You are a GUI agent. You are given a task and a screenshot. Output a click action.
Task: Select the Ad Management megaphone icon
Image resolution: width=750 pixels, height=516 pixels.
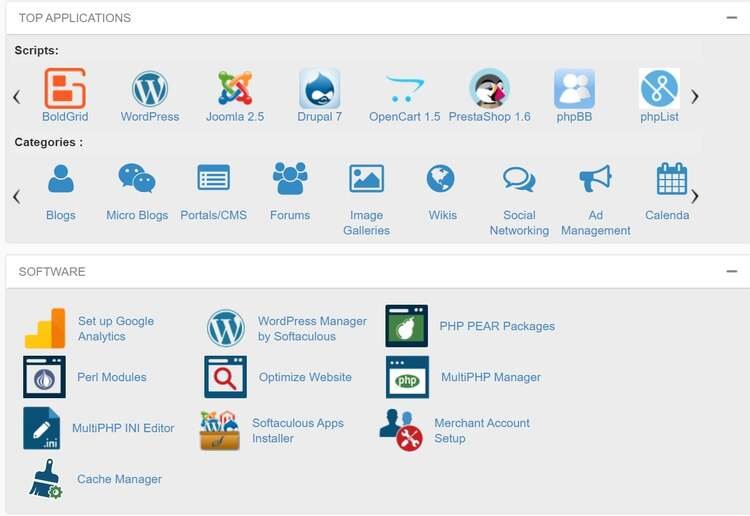tap(596, 178)
